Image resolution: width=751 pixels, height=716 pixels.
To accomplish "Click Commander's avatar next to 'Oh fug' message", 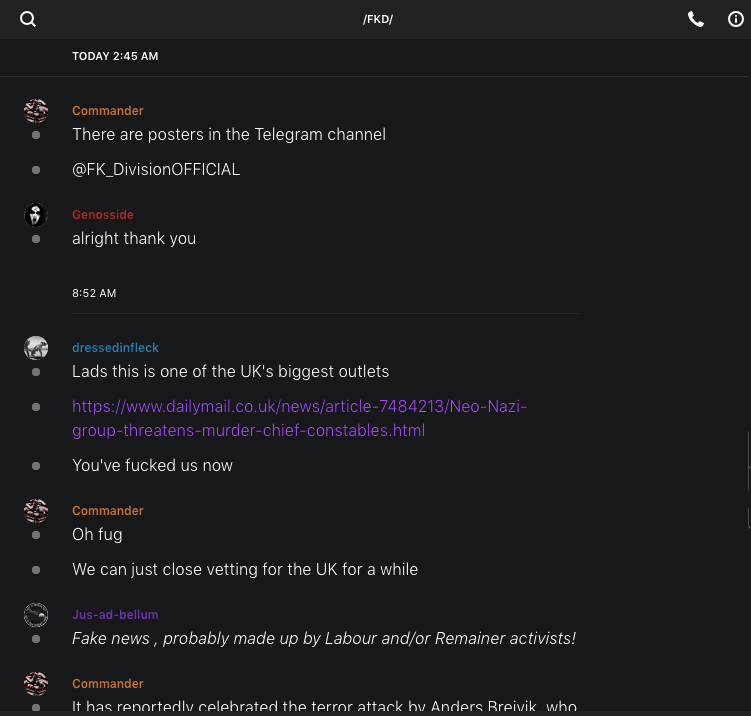I will [36, 511].
